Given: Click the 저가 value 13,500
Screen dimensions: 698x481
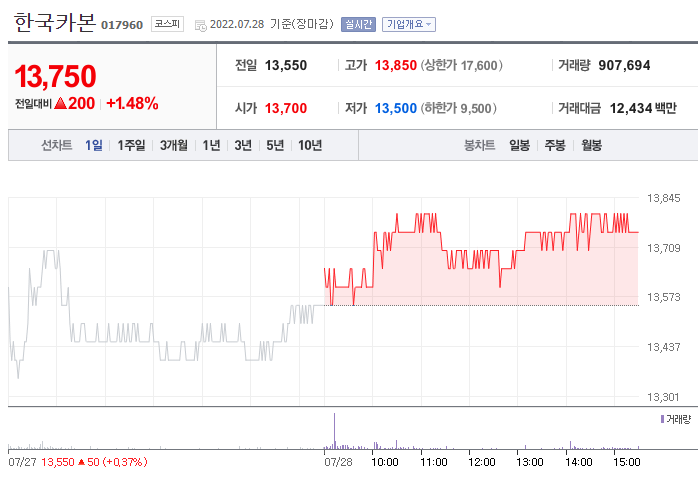Looking at the screenshot, I should coord(396,108).
